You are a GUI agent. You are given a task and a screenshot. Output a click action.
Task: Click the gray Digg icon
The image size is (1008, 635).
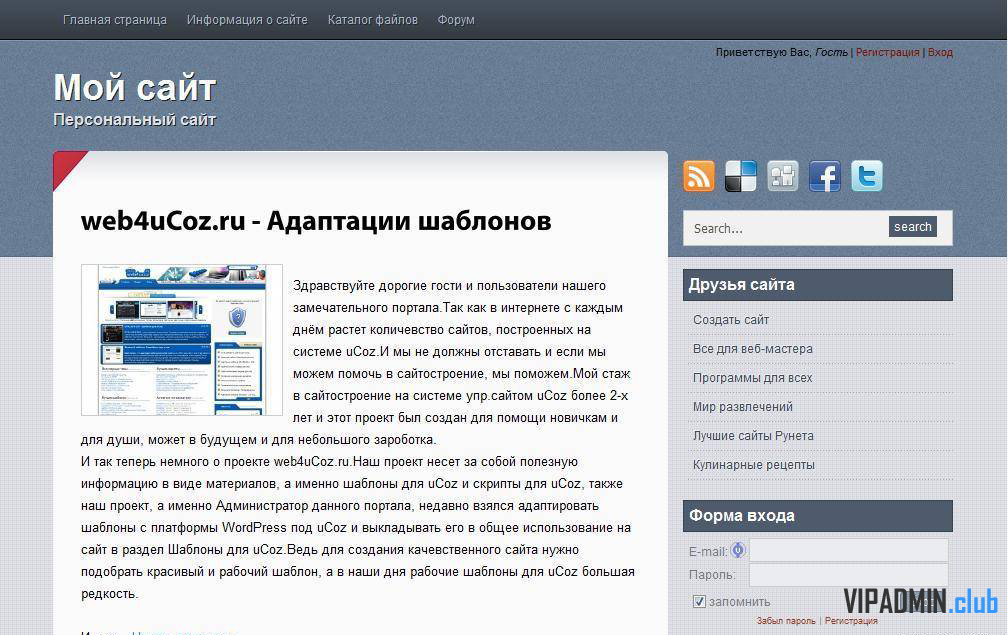783,176
